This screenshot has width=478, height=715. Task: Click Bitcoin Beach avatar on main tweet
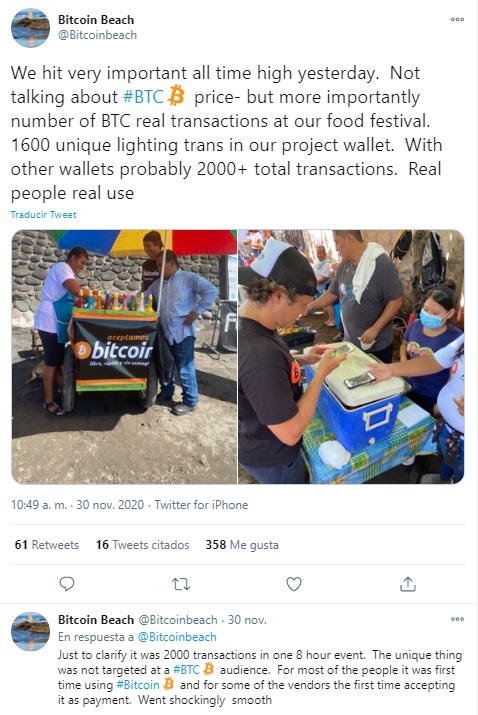point(31,28)
